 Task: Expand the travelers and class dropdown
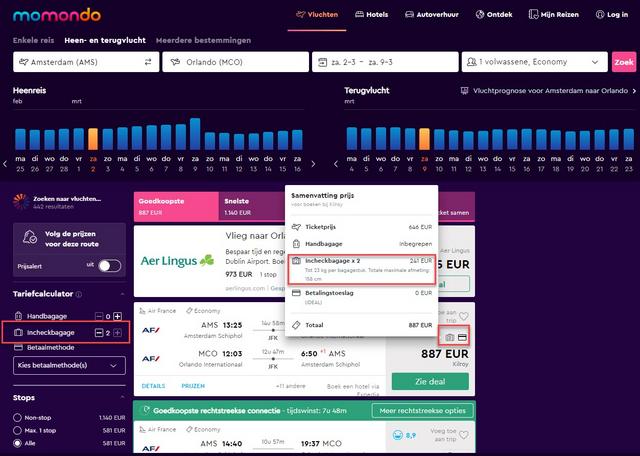click(535, 62)
